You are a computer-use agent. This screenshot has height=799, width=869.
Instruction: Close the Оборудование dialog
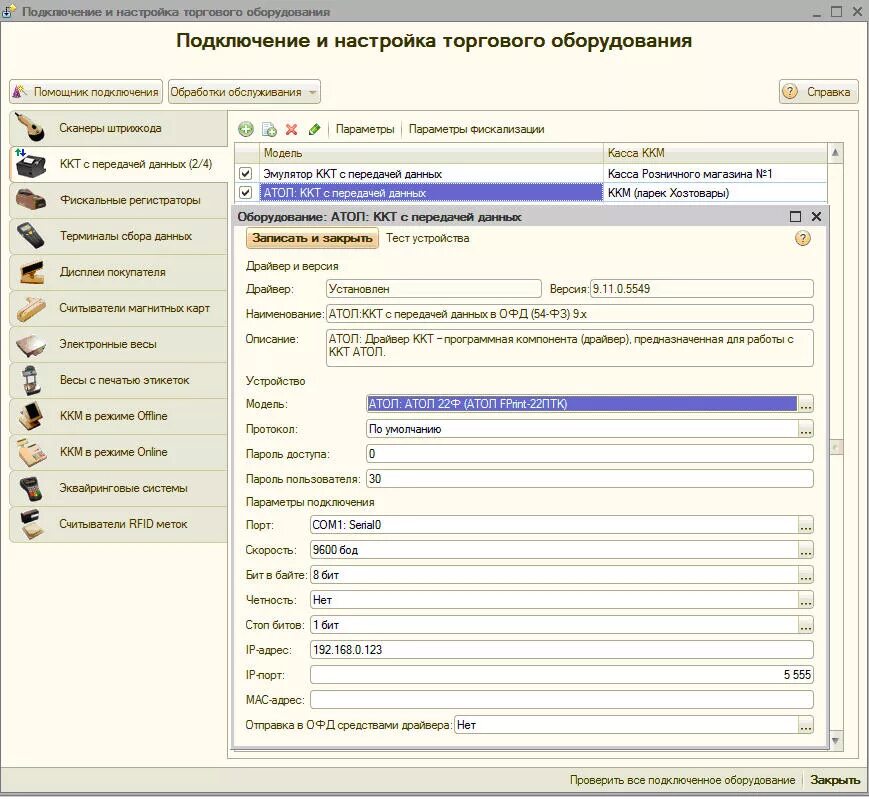coord(816,217)
